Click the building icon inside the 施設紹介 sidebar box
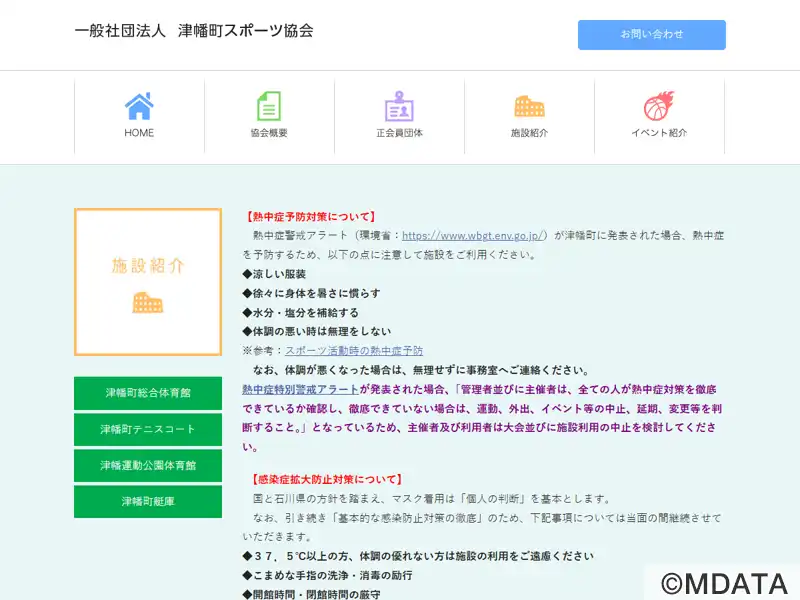Viewport: 800px width, 600px height. coord(147,302)
